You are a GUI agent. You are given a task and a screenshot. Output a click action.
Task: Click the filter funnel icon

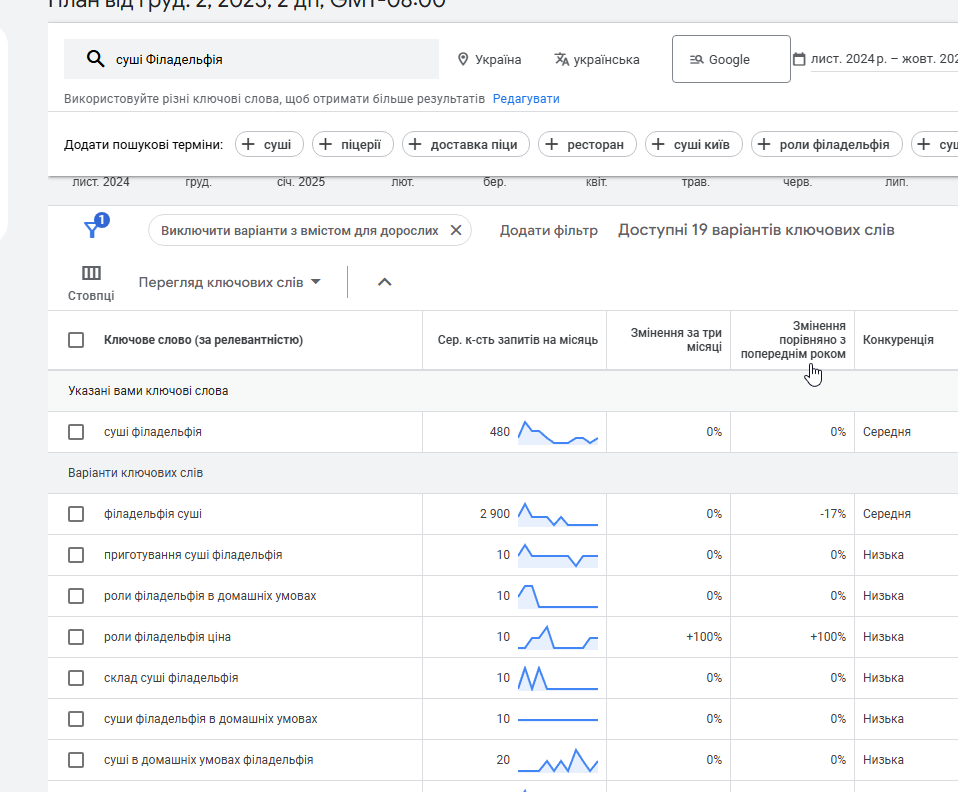[x=92, y=230]
